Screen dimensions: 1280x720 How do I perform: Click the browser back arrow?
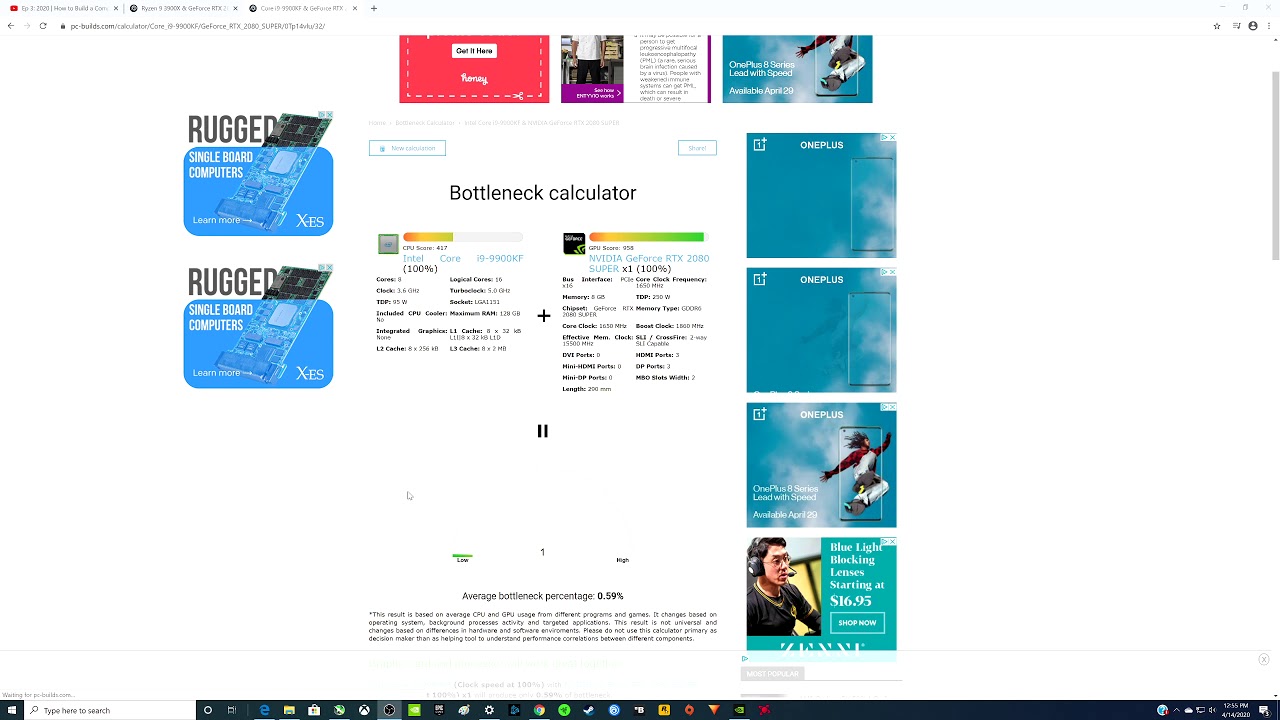point(11,26)
